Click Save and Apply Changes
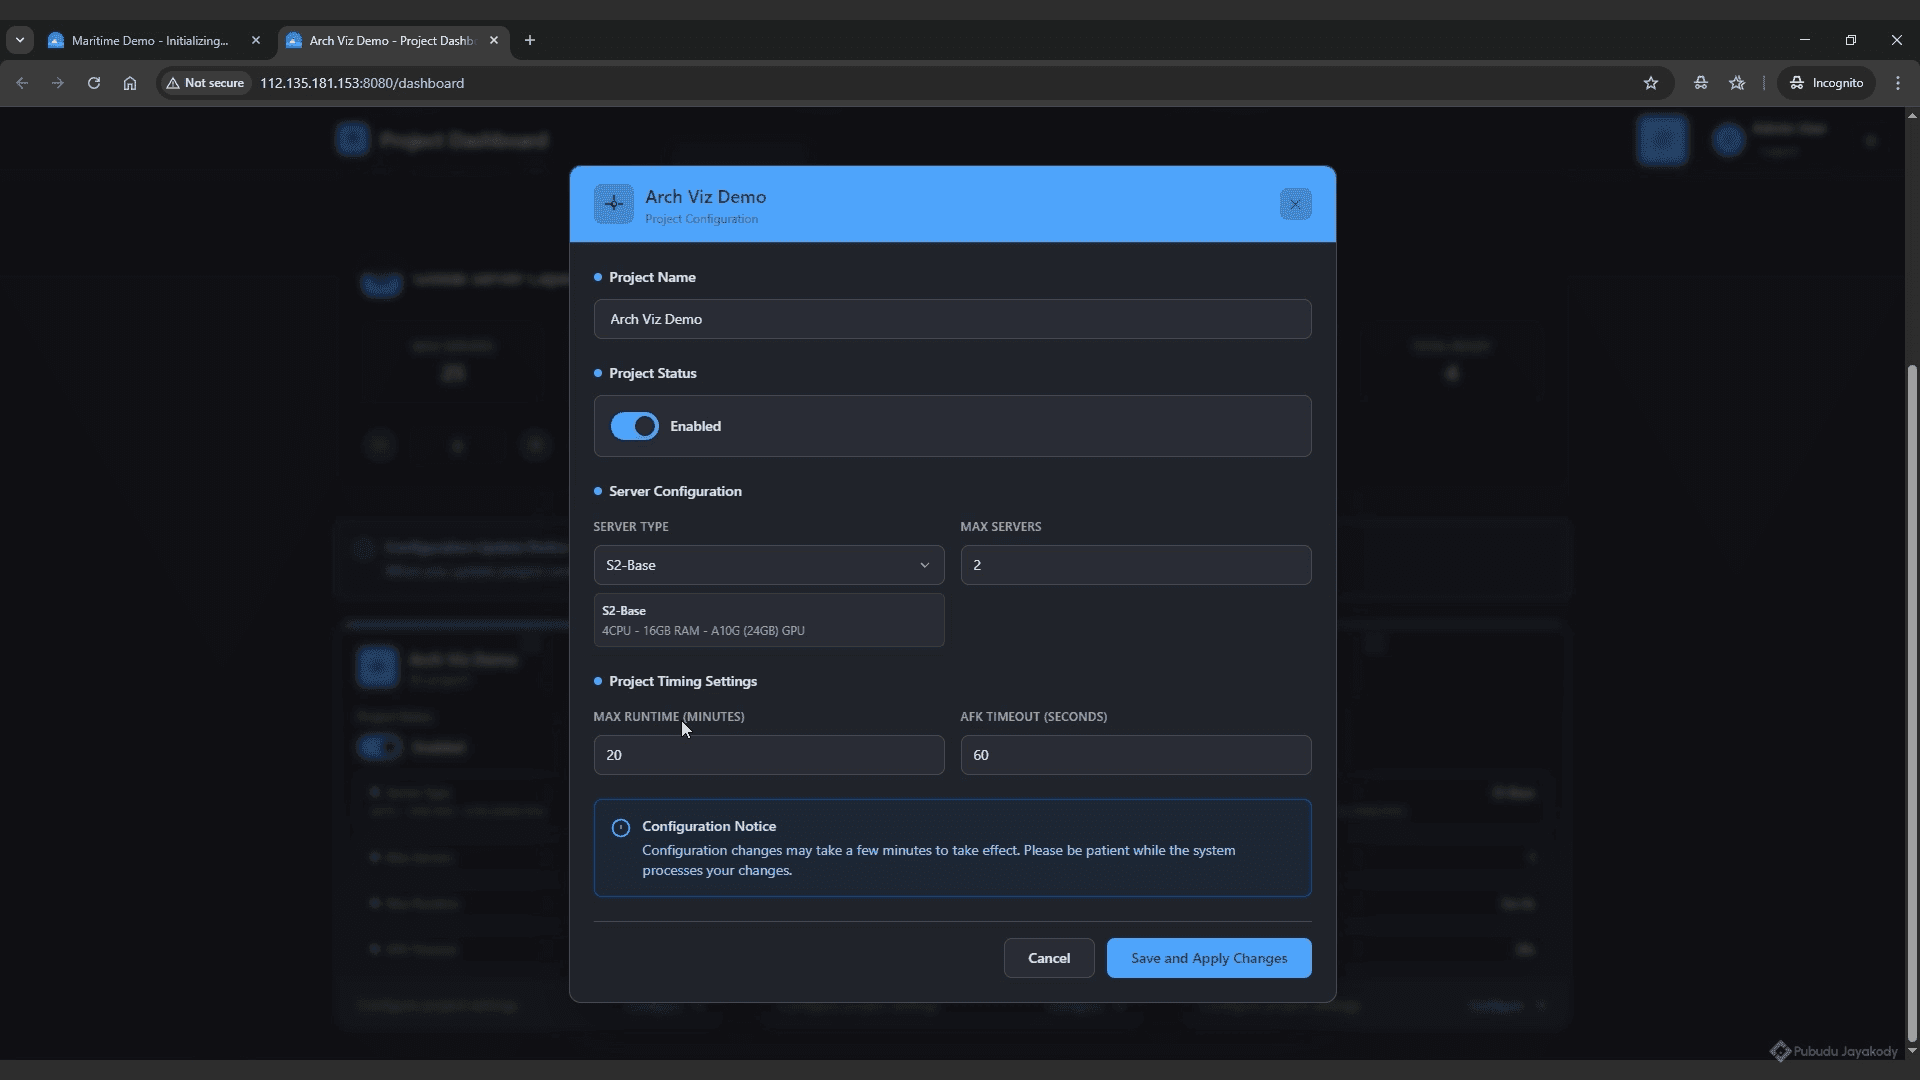 click(x=1208, y=958)
